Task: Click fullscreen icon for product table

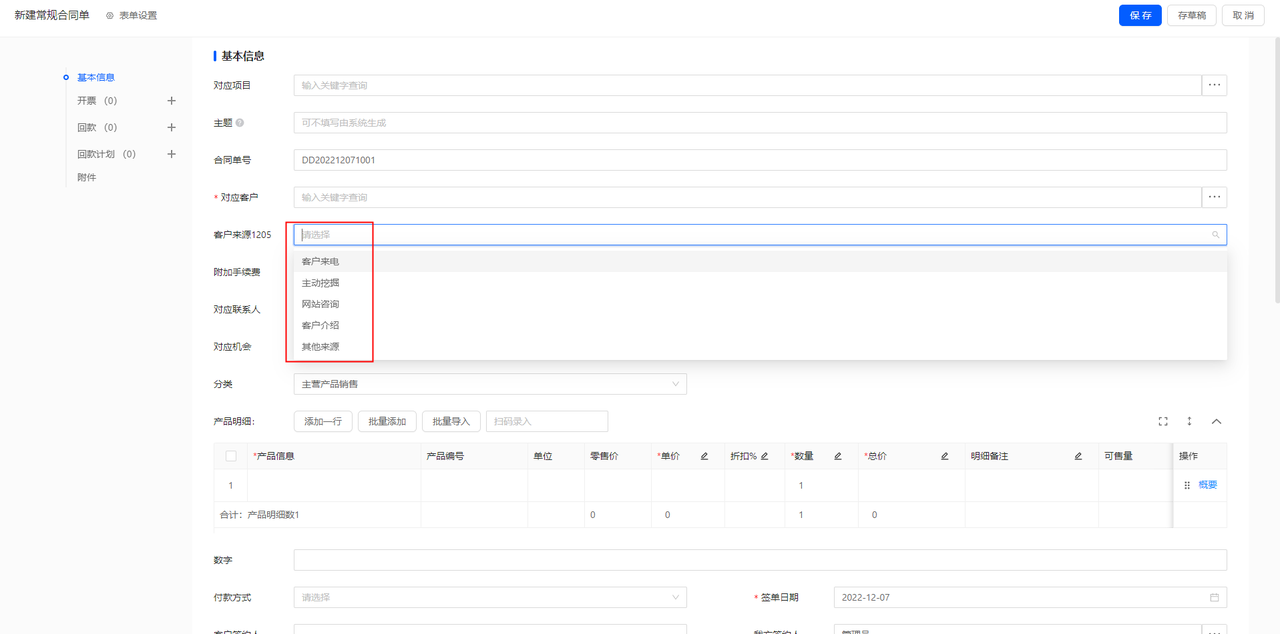Action: (x=1163, y=421)
